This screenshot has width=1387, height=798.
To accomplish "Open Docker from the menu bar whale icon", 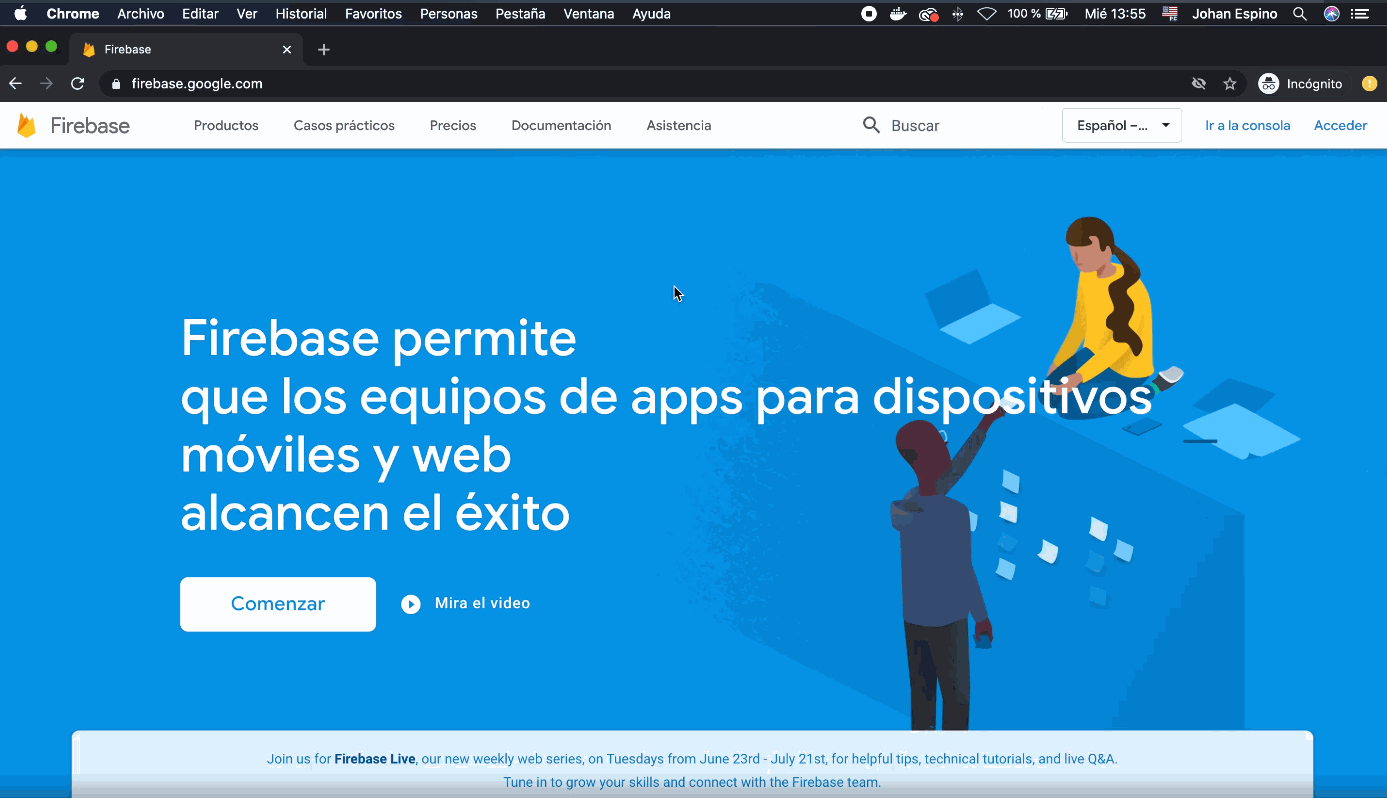I will click(898, 13).
